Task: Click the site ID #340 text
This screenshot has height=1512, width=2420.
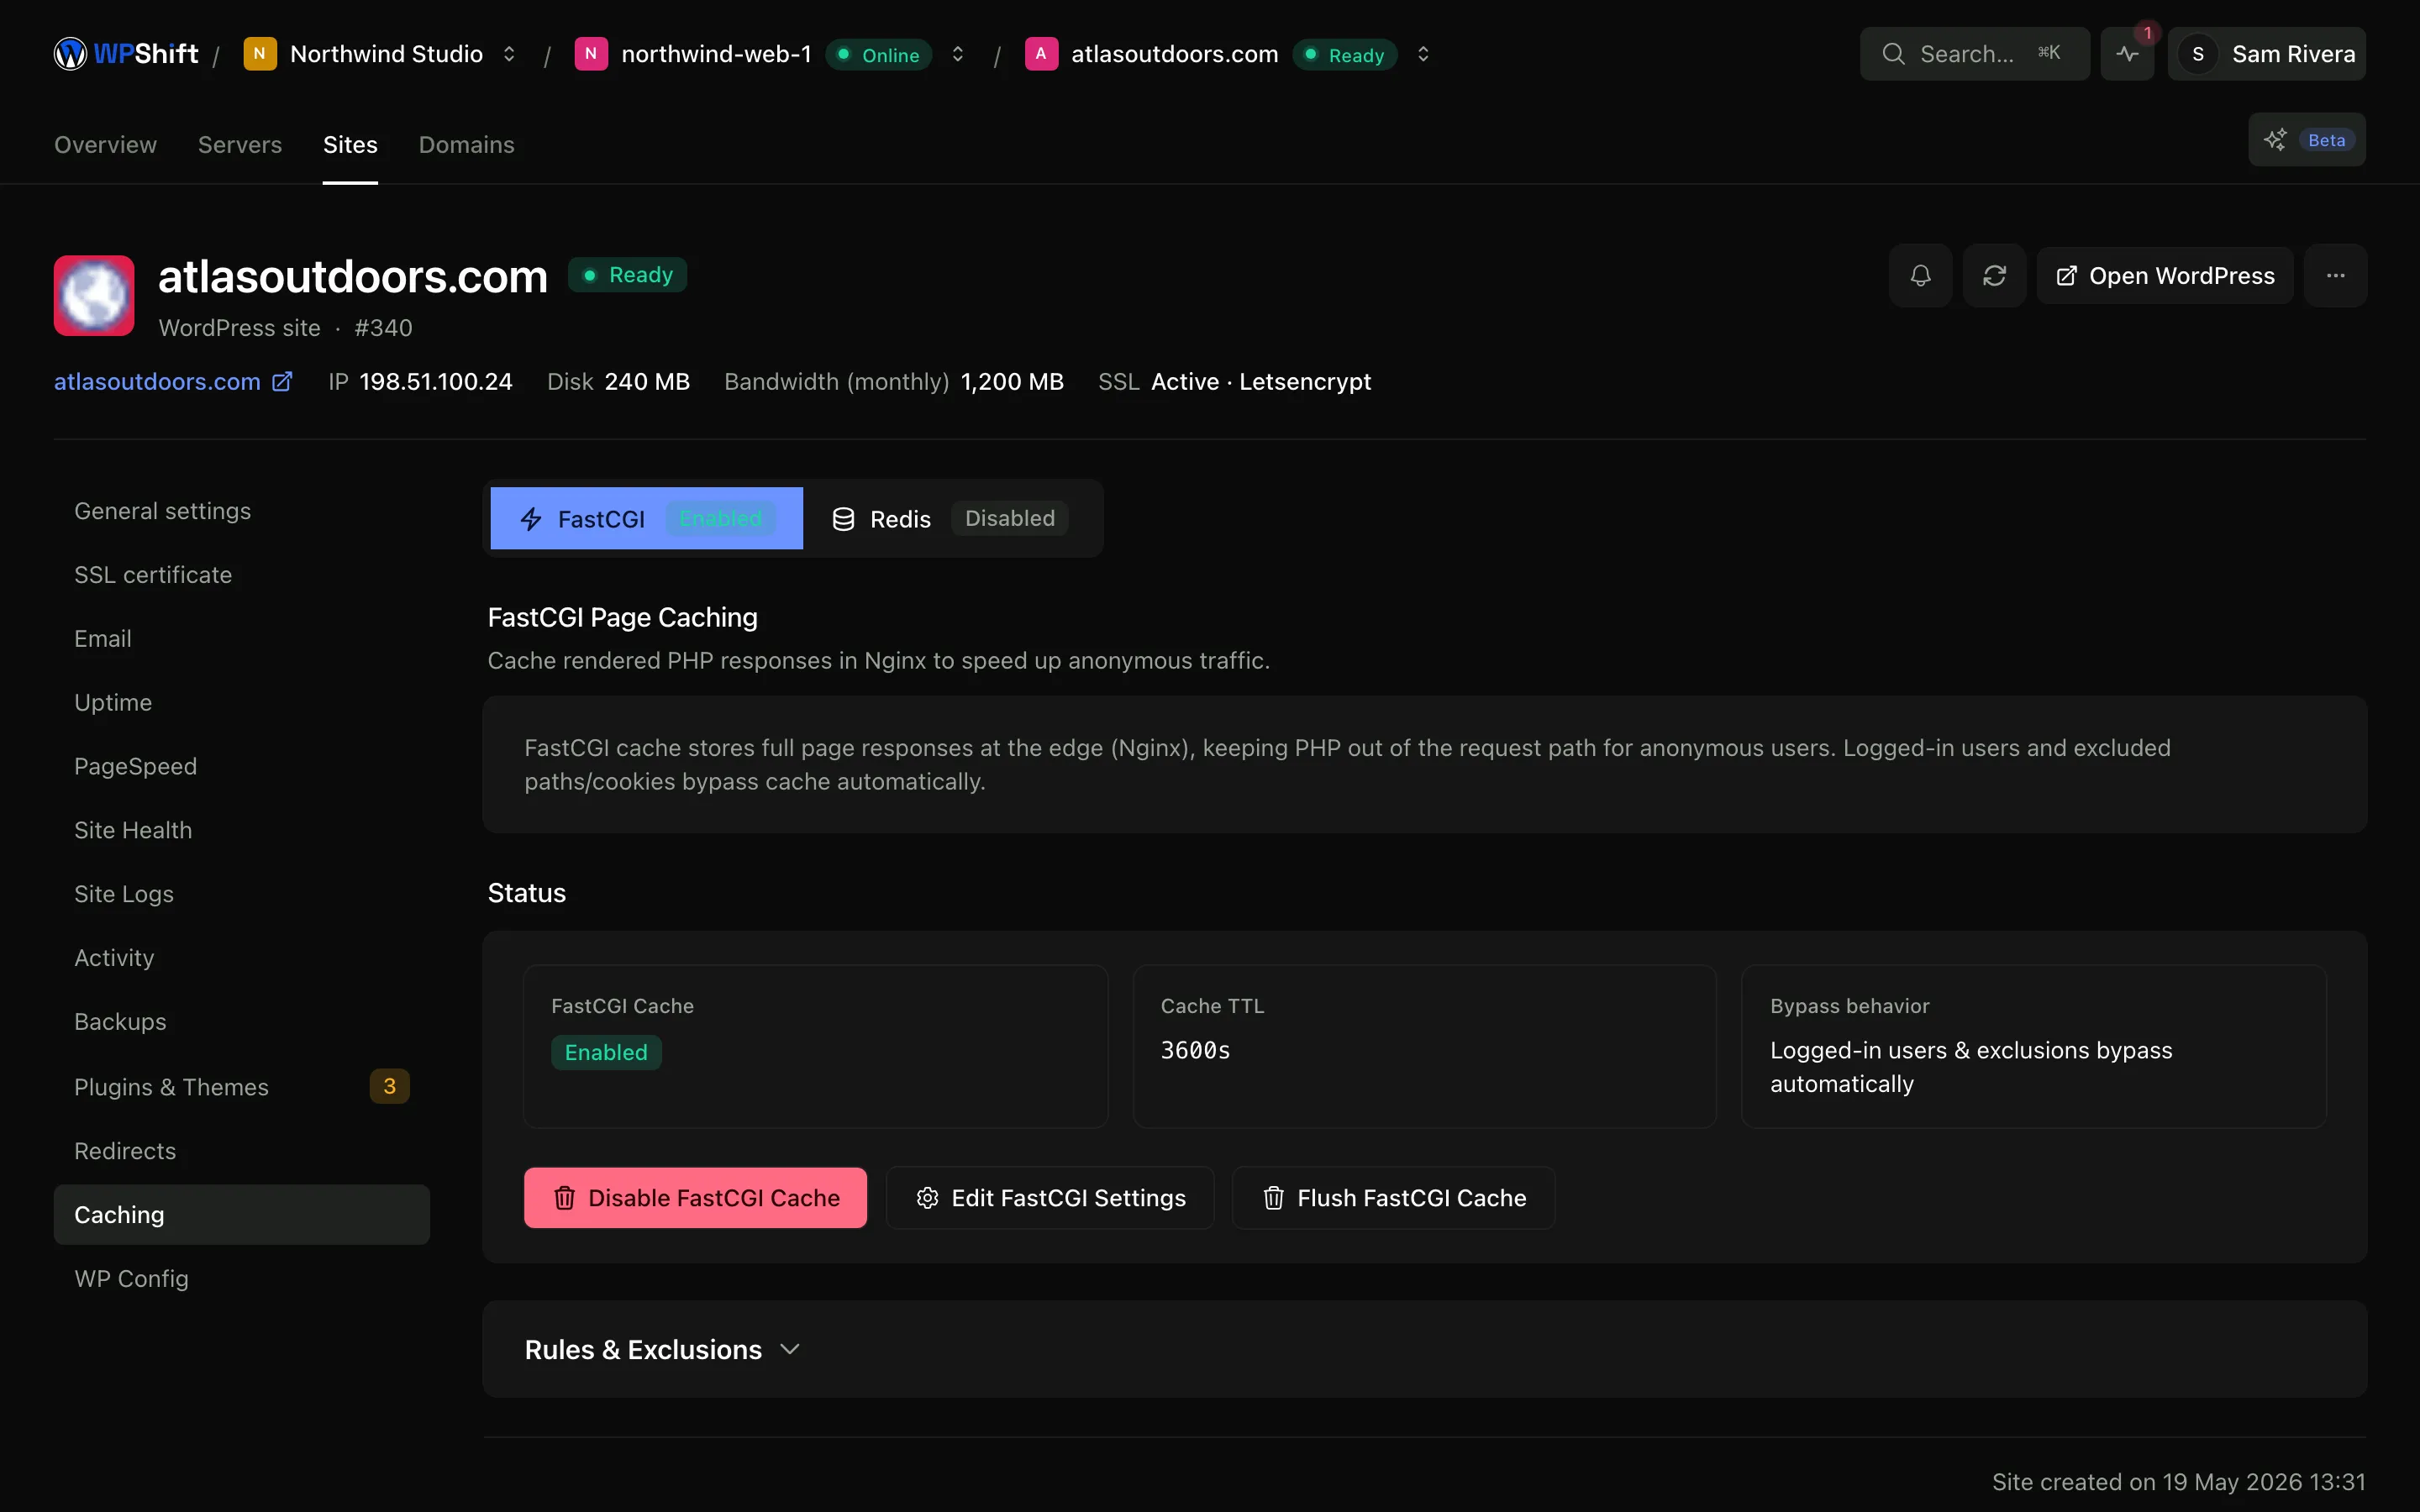Action: pos(383,328)
